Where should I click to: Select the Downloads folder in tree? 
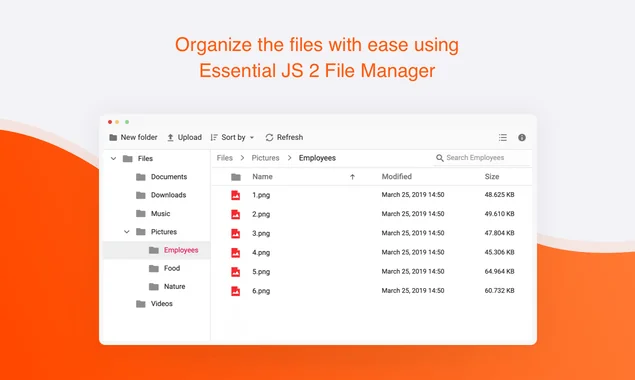pyautogui.click(x=168, y=195)
